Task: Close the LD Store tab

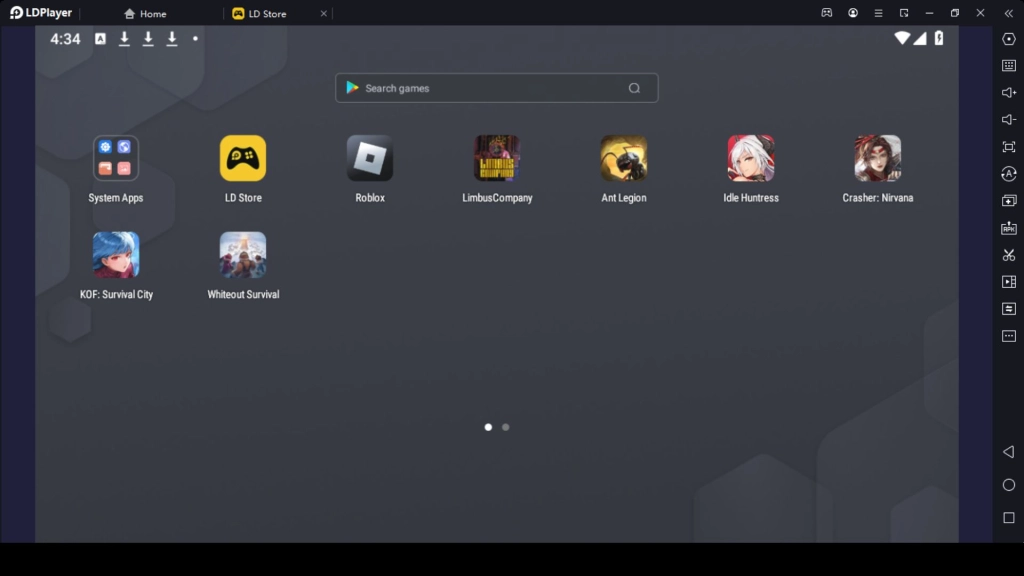Action: pos(323,14)
